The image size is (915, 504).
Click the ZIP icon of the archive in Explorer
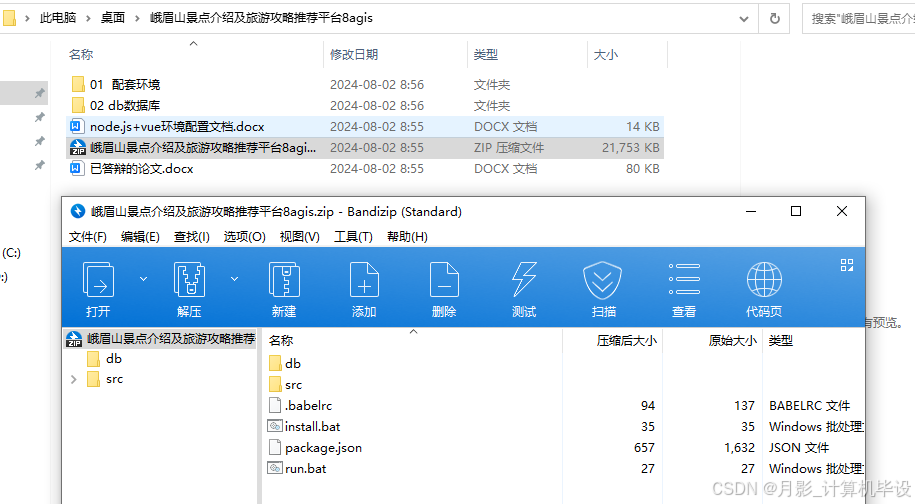click(78, 148)
